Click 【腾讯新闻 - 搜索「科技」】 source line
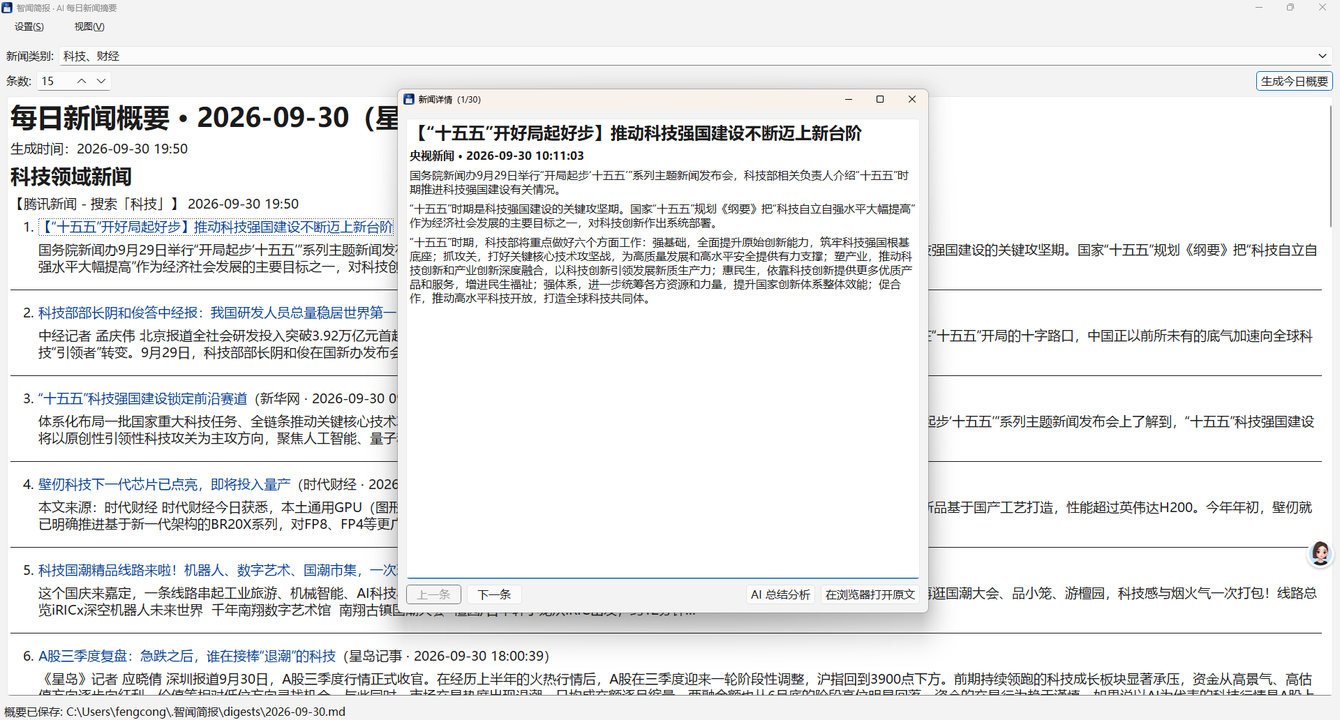The height and width of the screenshot is (720, 1340). (154, 203)
